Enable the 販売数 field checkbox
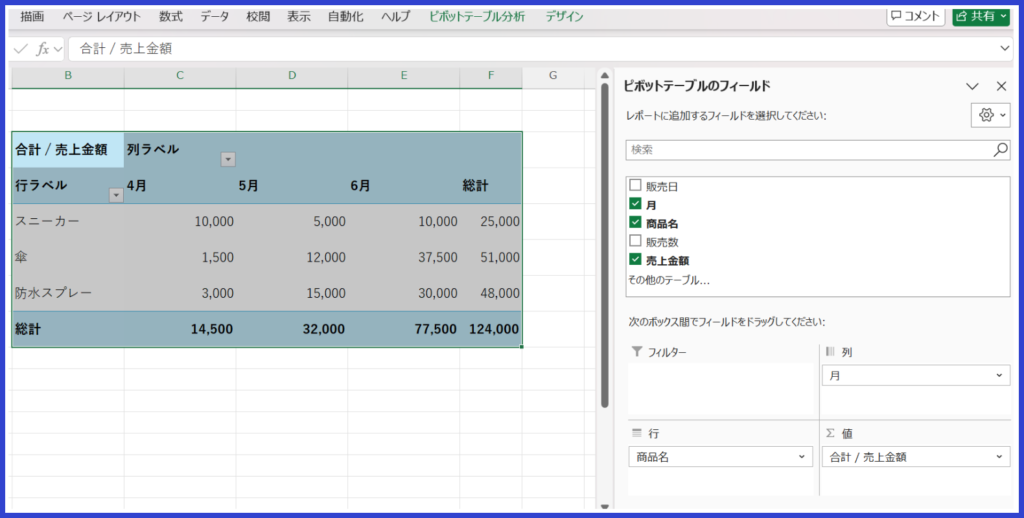 (x=635, y=241)
